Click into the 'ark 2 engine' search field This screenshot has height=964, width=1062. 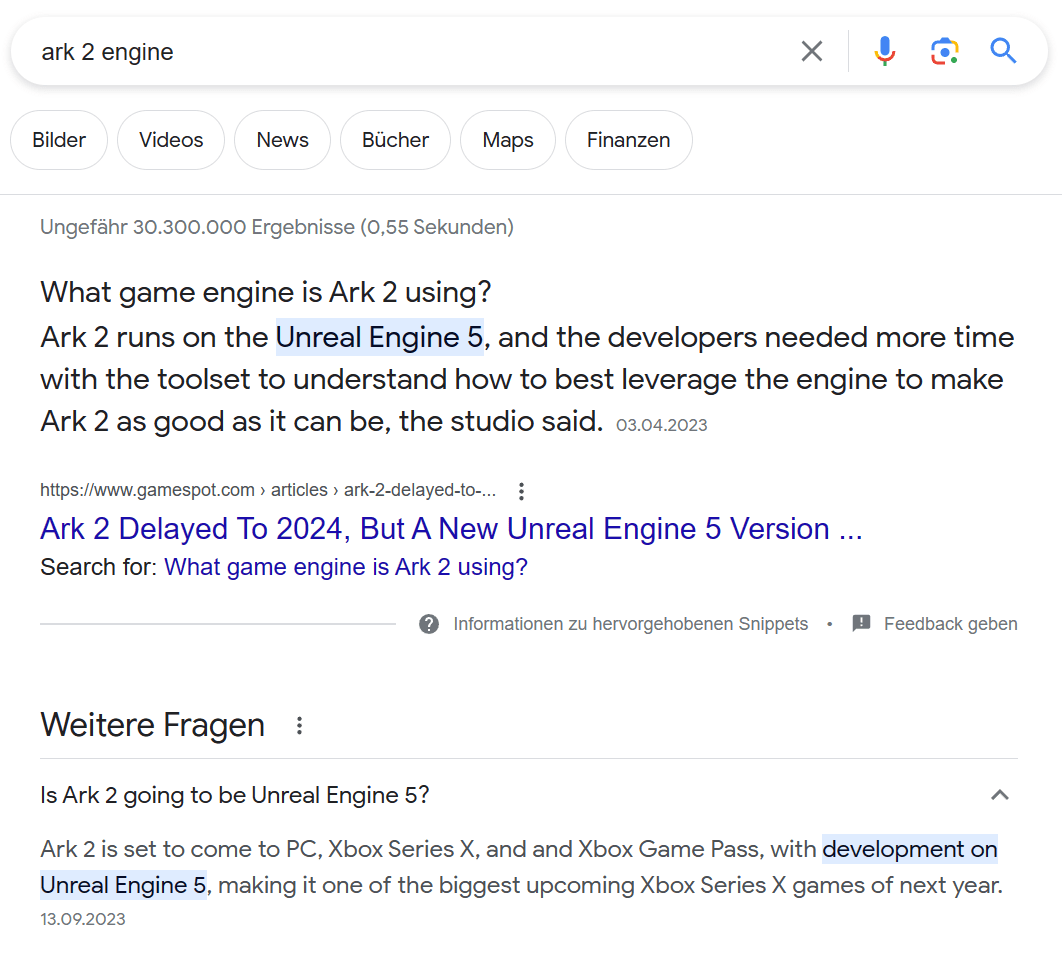coord(406,51)
